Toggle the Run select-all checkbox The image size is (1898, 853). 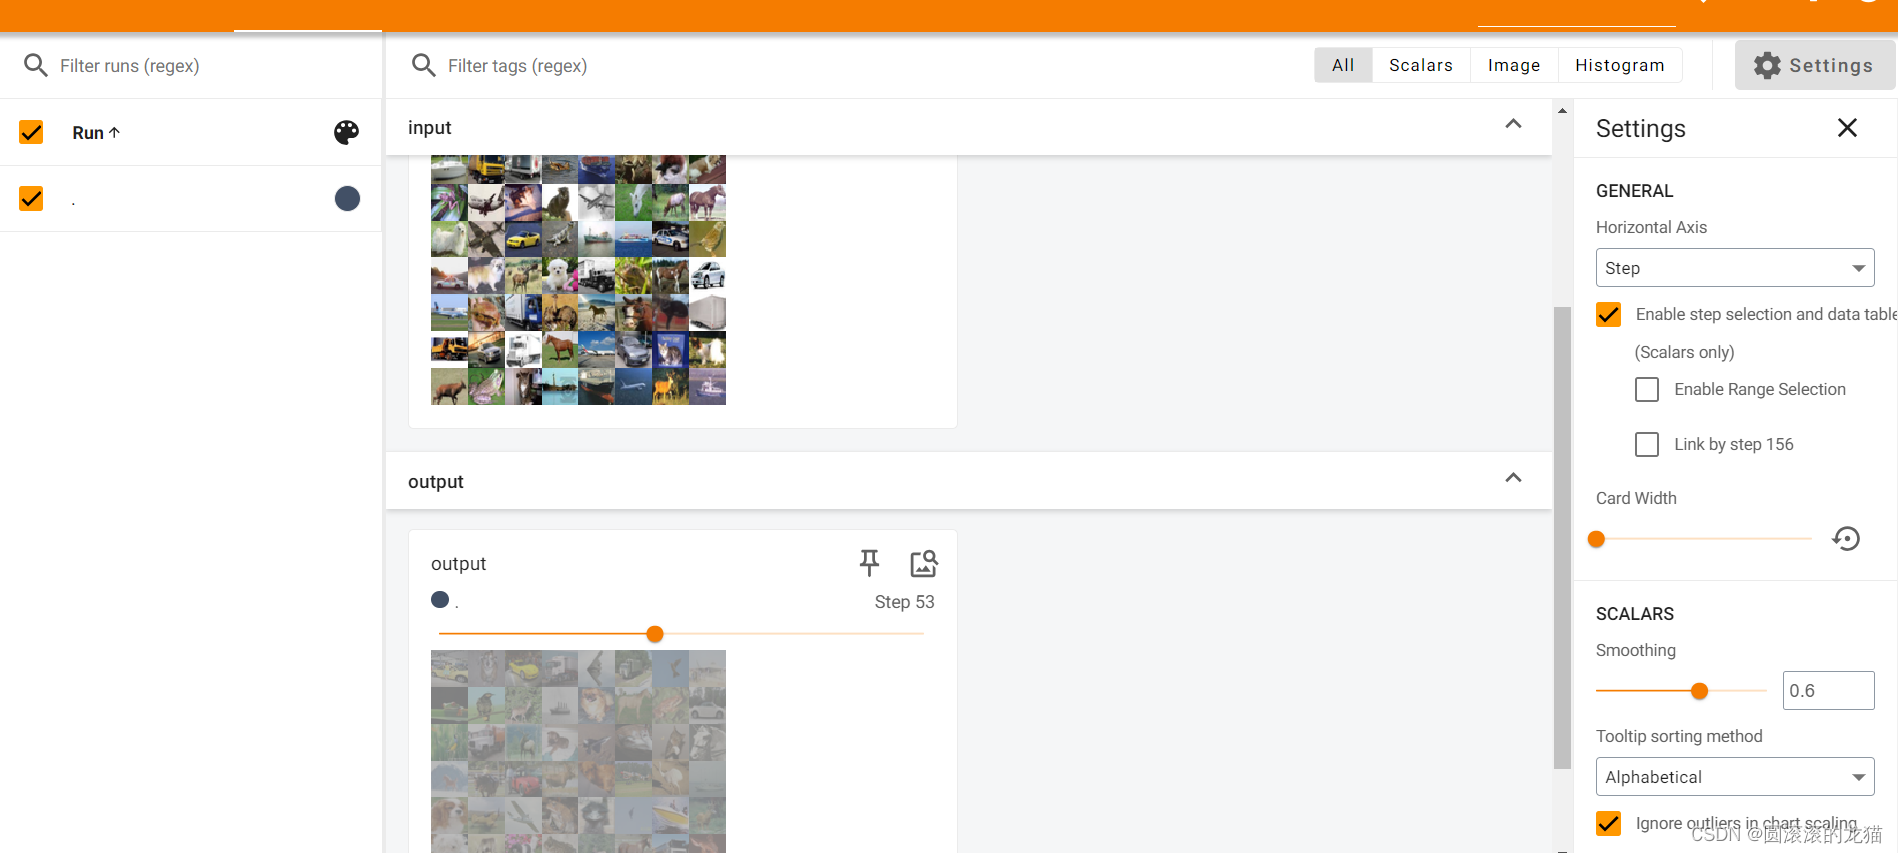pos(31,132)
